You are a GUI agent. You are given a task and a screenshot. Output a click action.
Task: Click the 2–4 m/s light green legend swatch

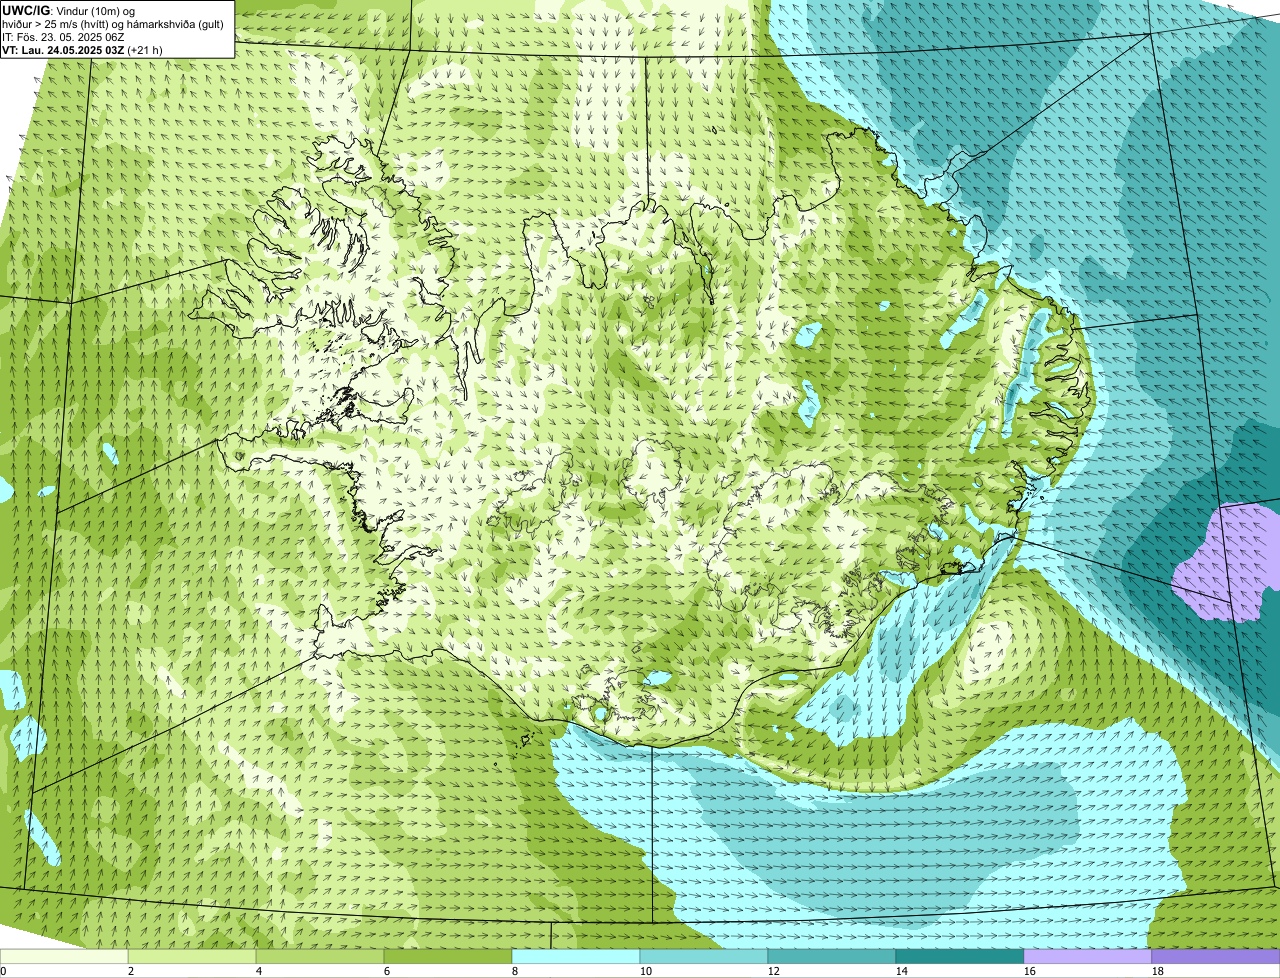tap(192, 956)
